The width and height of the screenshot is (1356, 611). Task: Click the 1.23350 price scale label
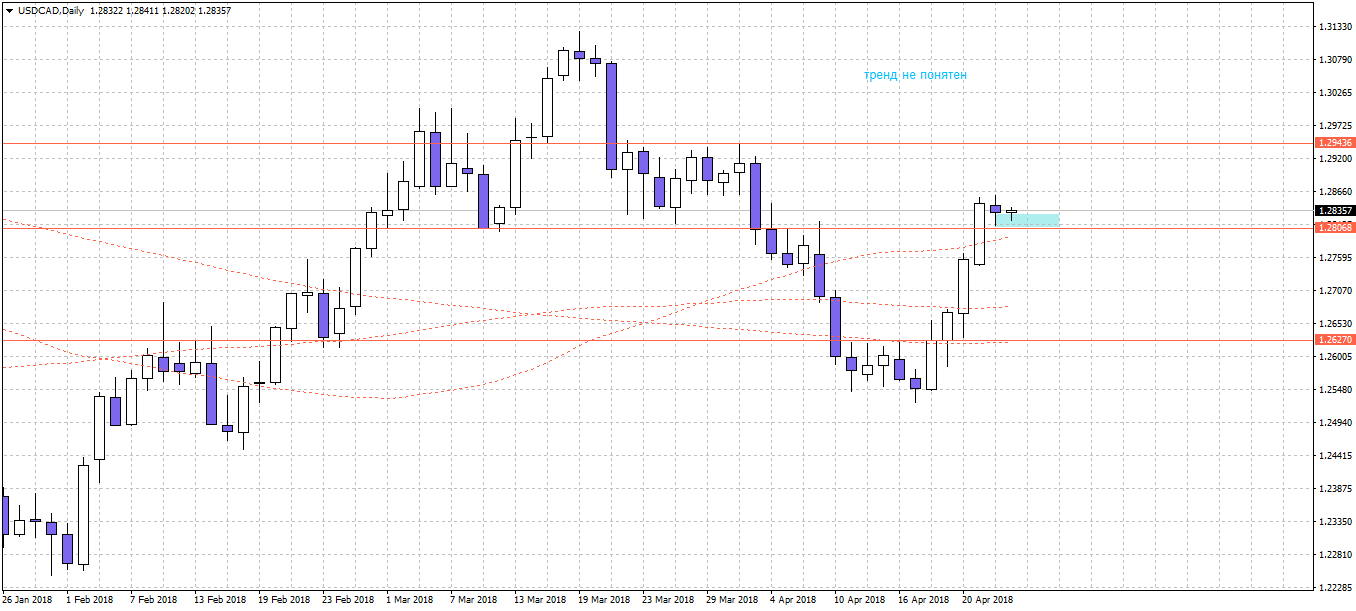pyautogui.click(x=1336, y=521)
